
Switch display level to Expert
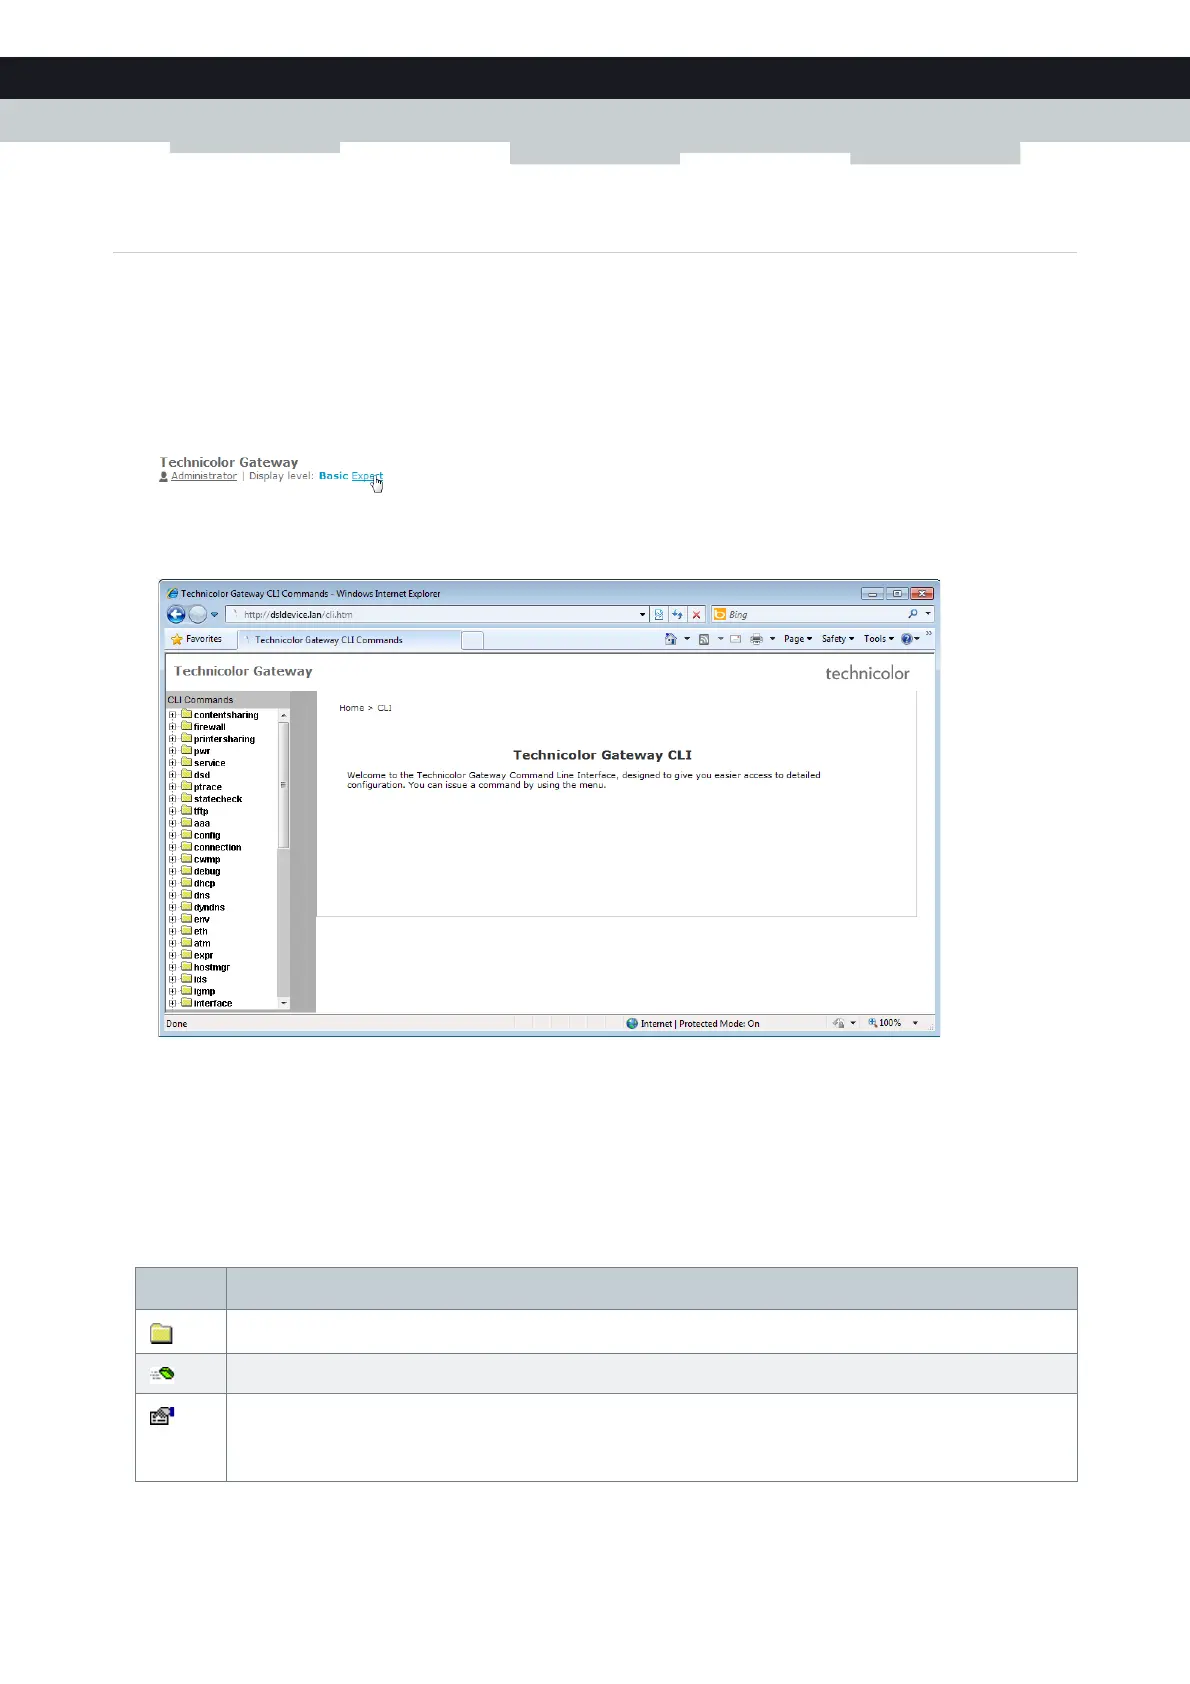coord(367,476)
